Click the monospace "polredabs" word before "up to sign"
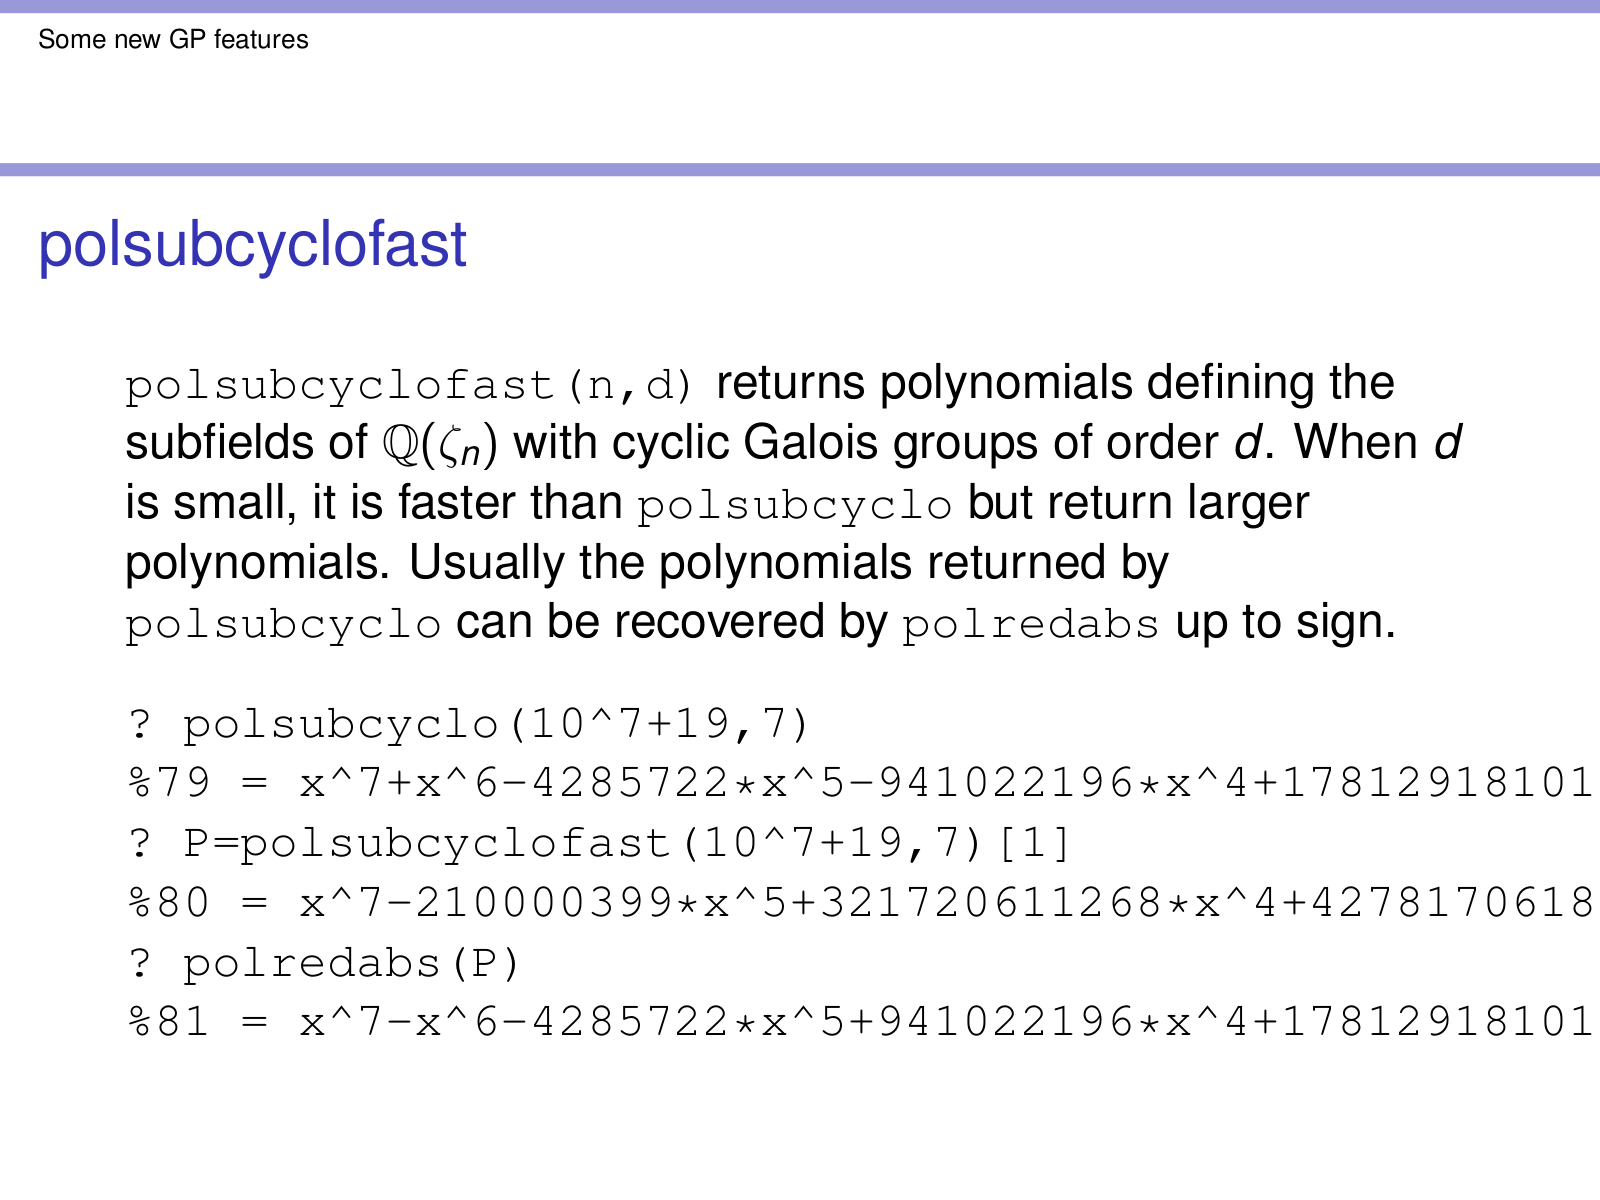Viewport: 1600px width, 1200px height. click(1030, 625)
